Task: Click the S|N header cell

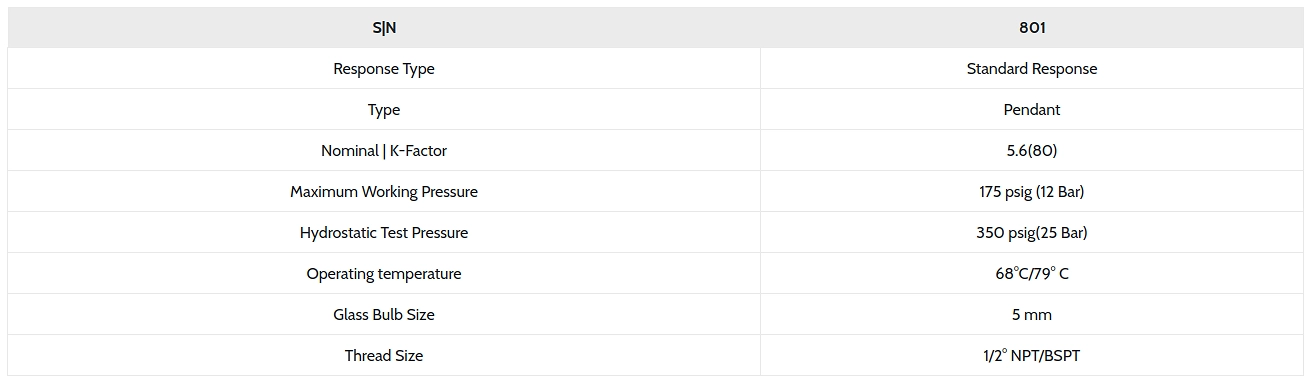Action: [x=384, y=28]
